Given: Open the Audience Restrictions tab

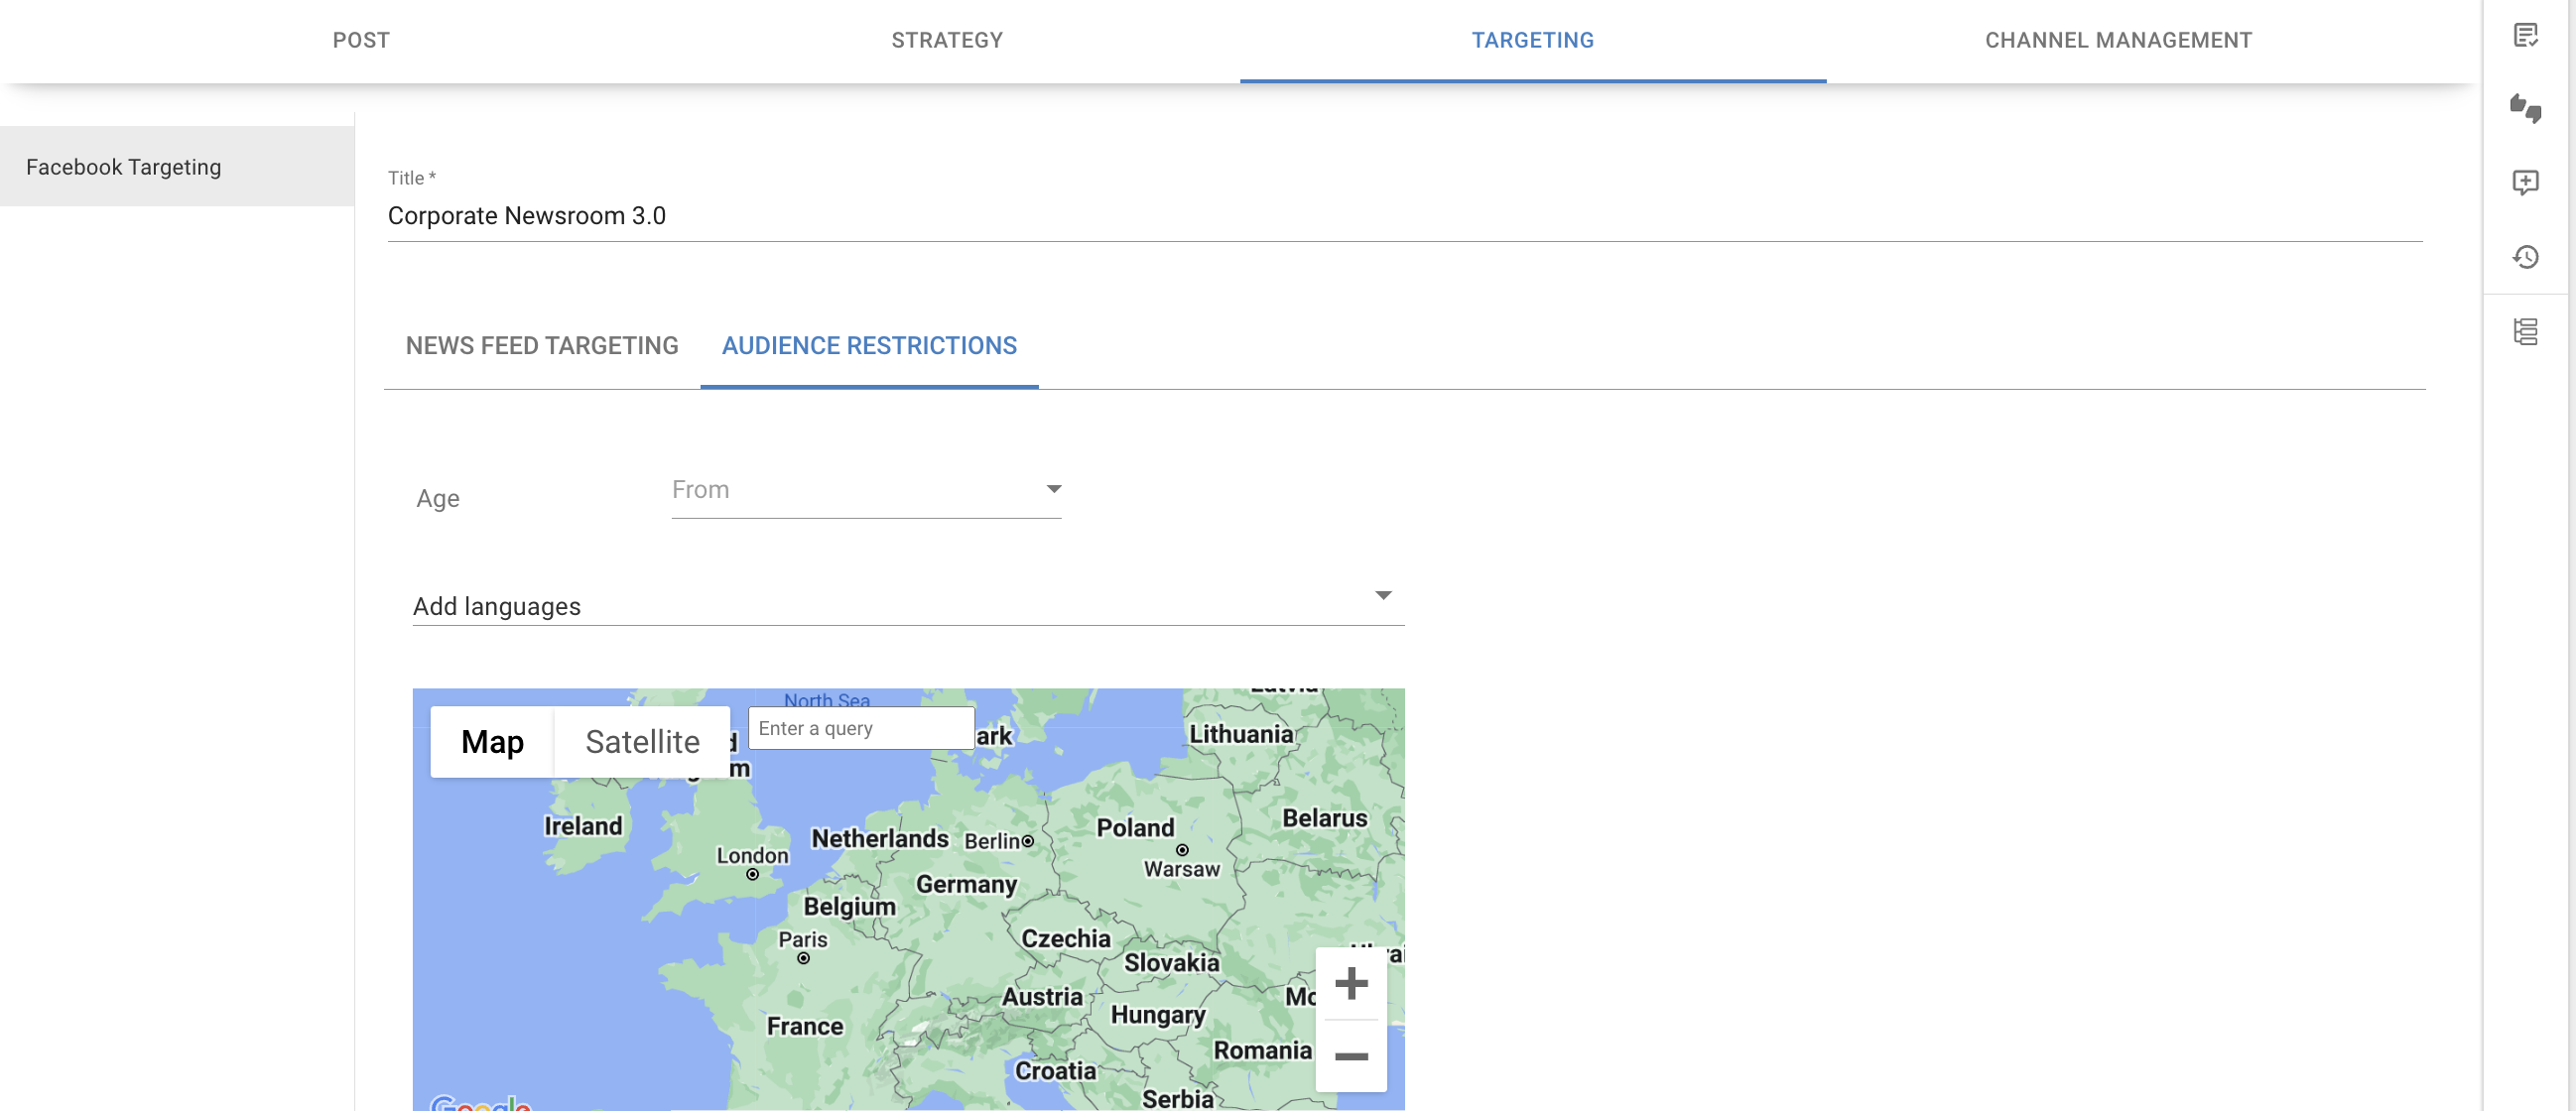Looking at the screenshot, I should click(868, 346).
